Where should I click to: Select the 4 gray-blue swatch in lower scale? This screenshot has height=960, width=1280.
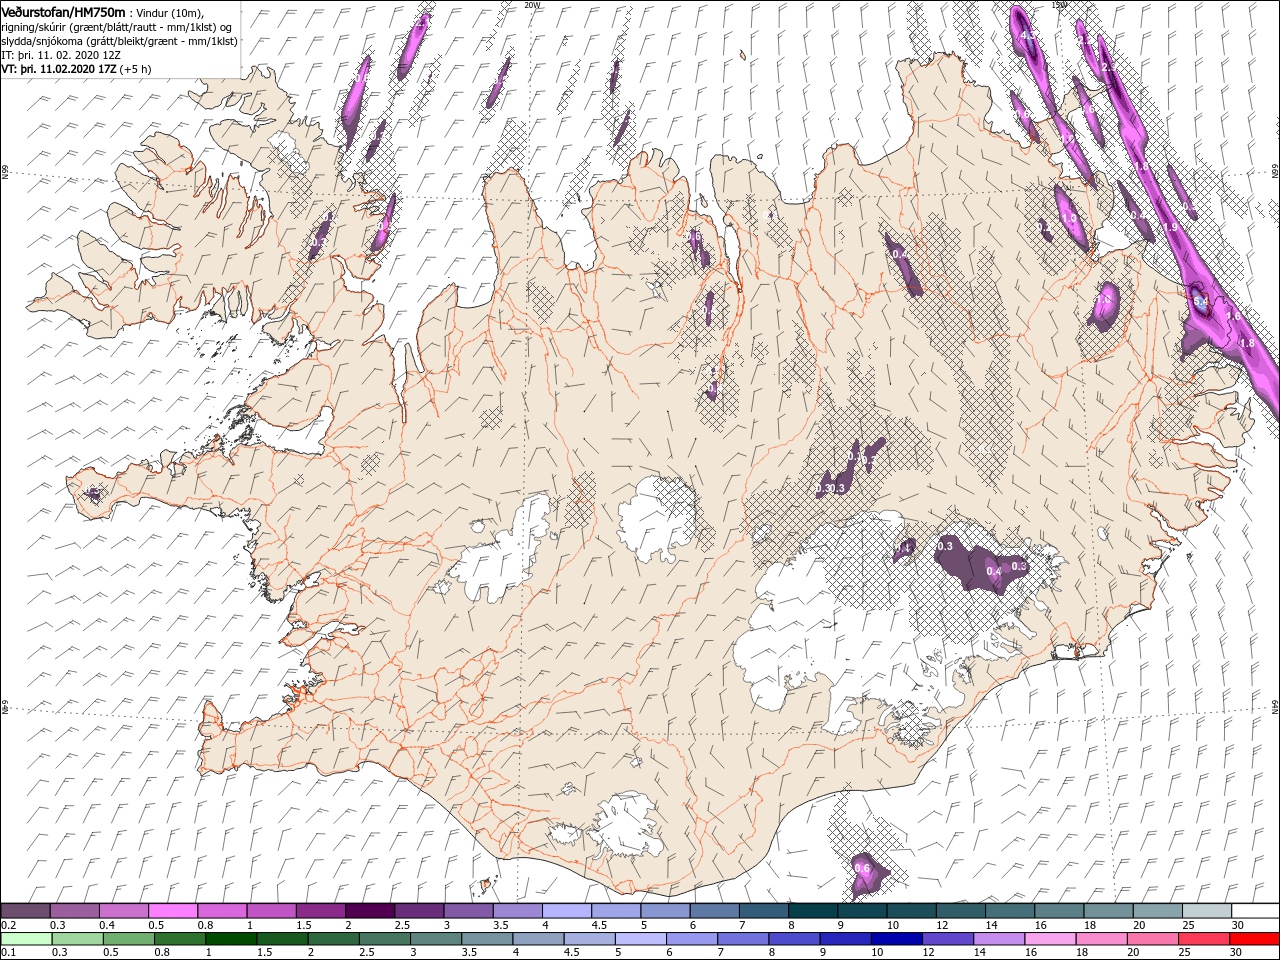537,939
